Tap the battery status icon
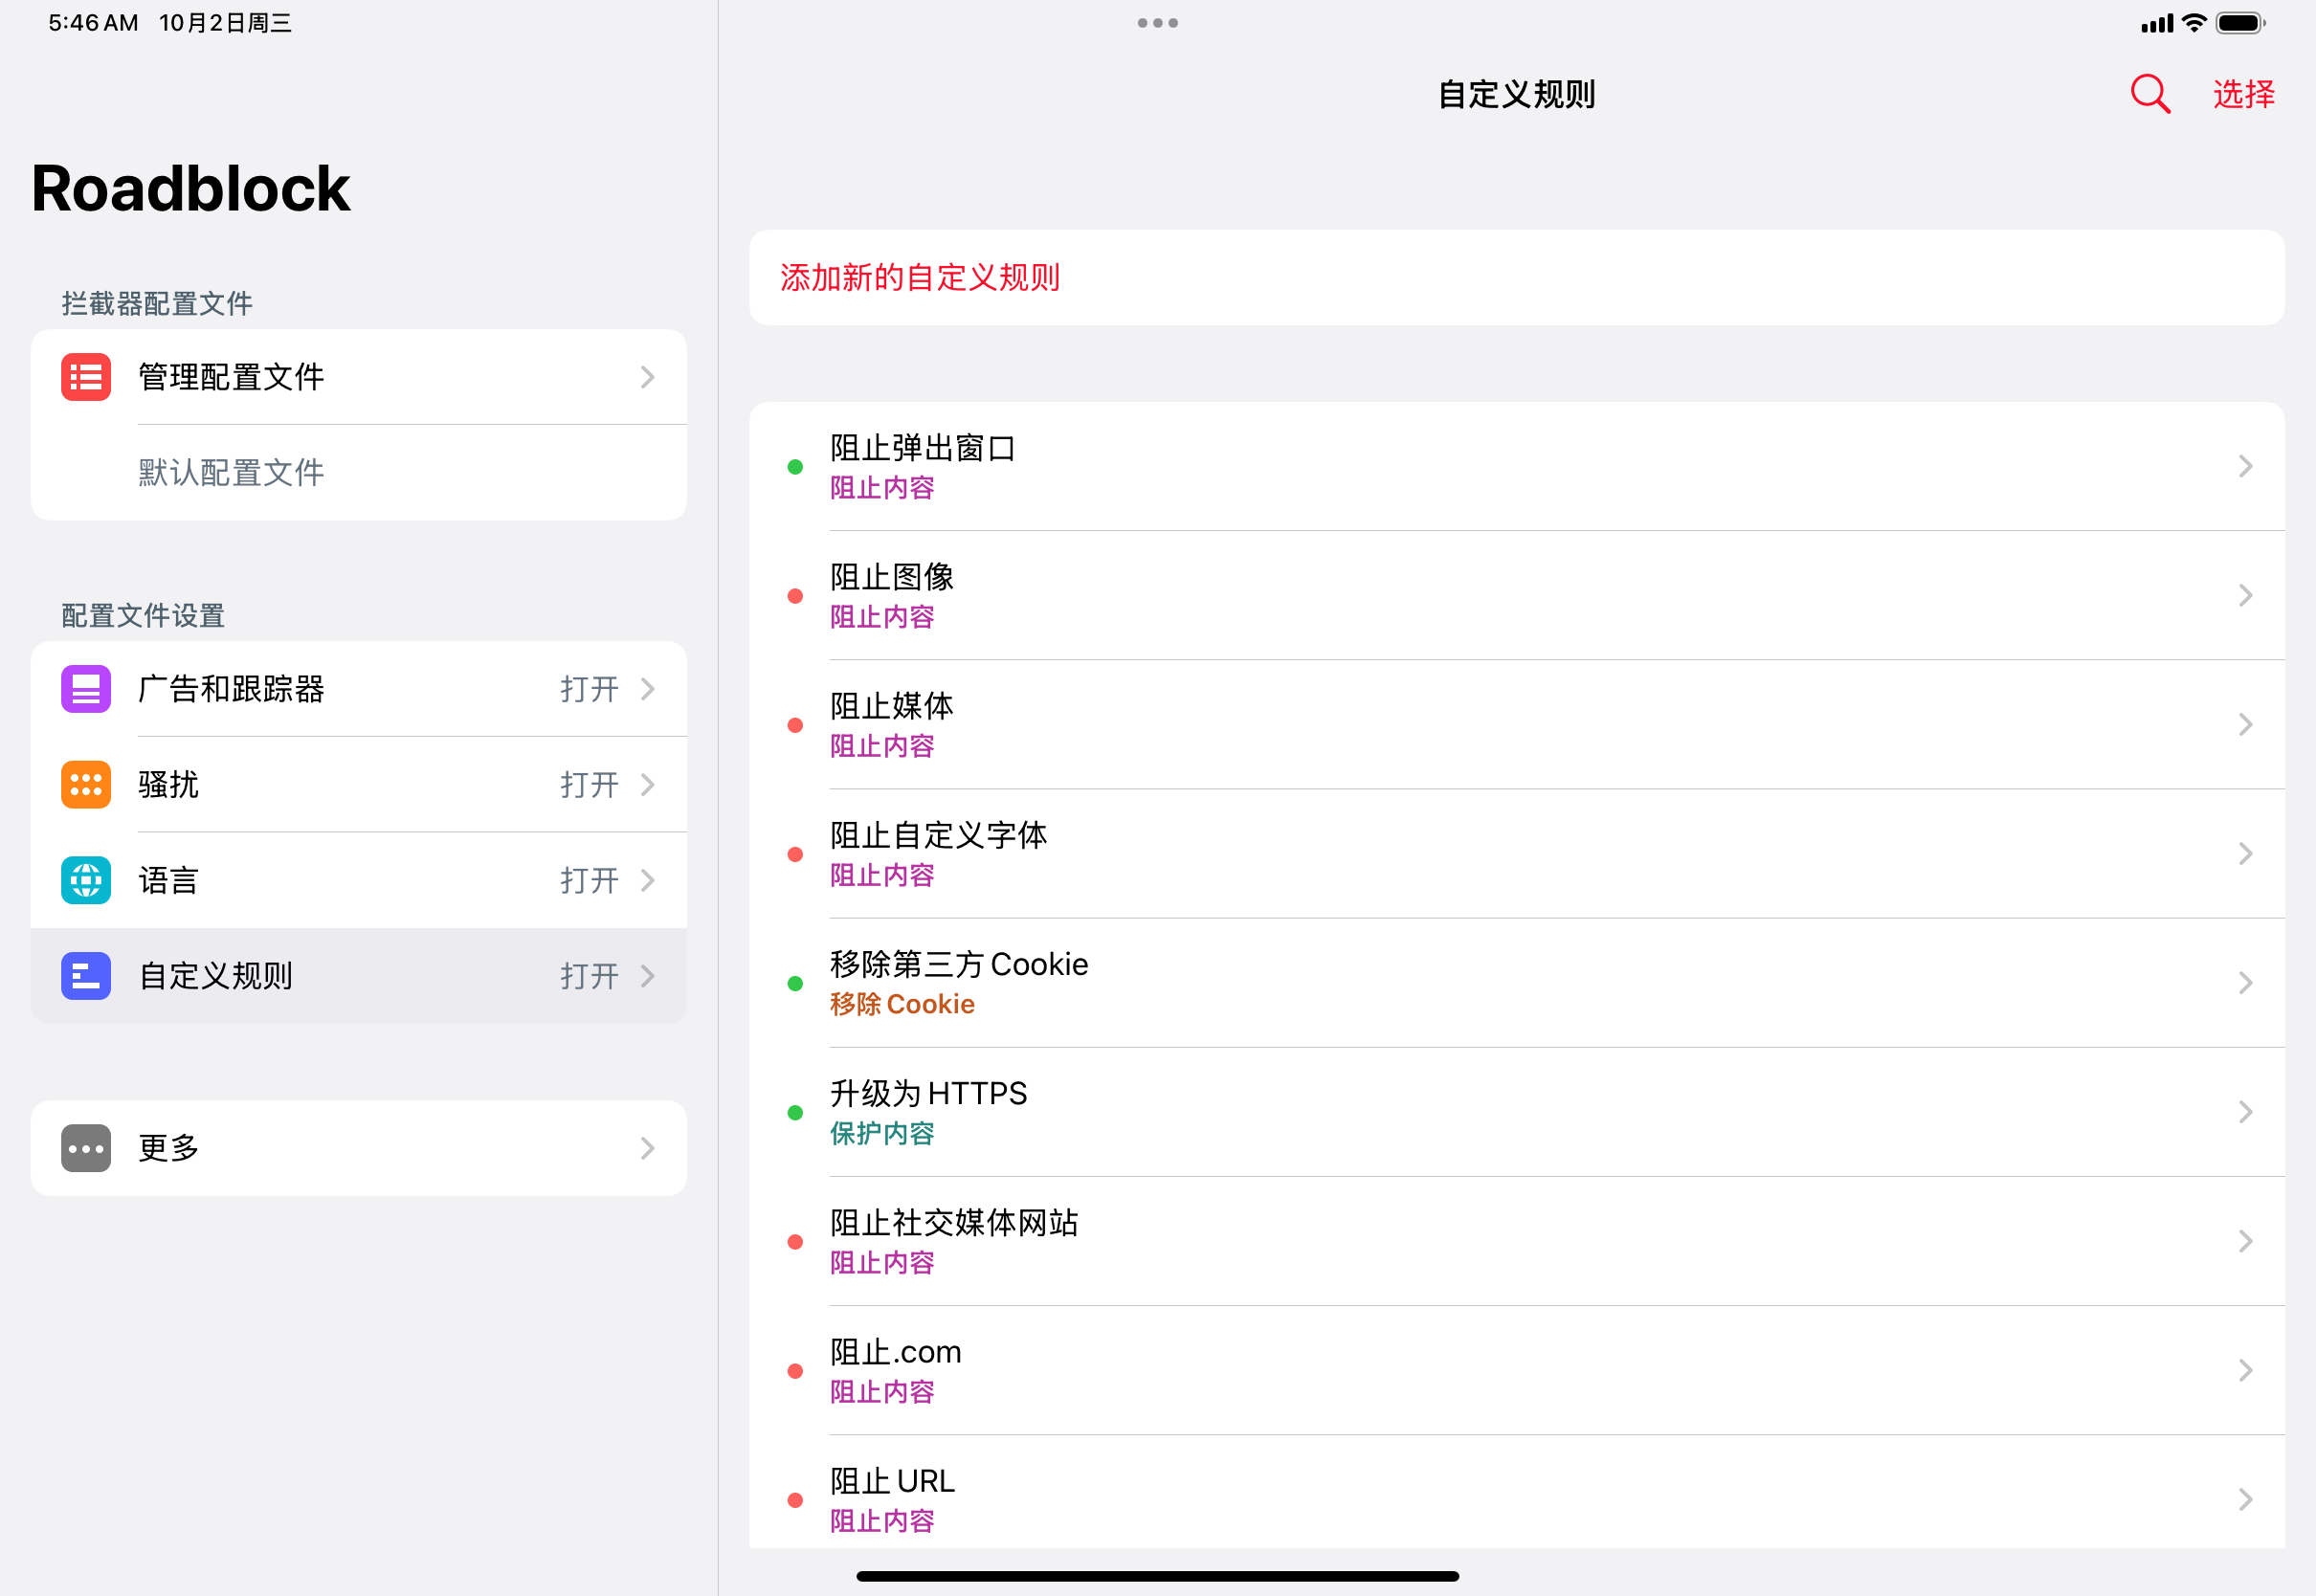The width and height of the screenshot is (2316, 1596). click(x=2241, y=23)
